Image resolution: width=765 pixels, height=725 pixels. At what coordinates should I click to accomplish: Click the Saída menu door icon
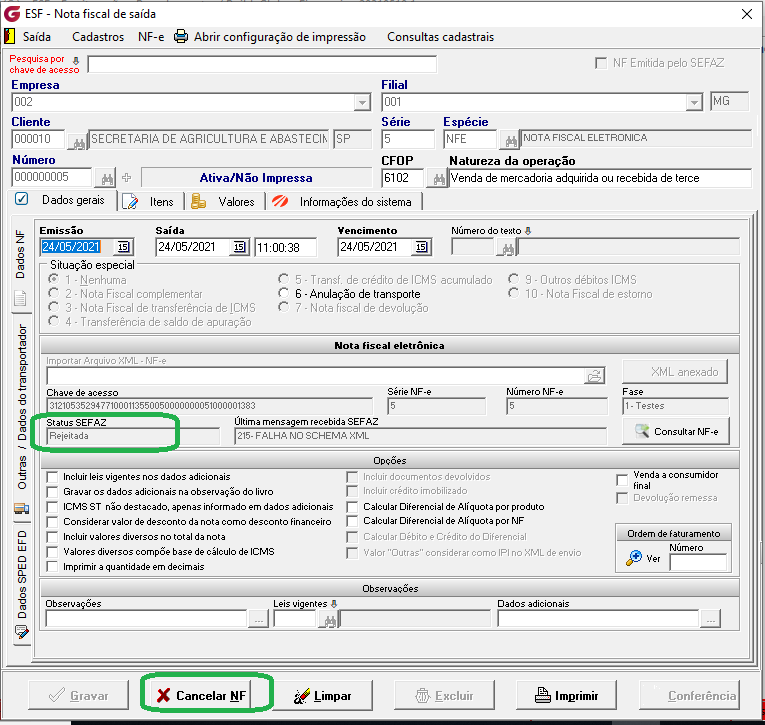click(9, 36)
